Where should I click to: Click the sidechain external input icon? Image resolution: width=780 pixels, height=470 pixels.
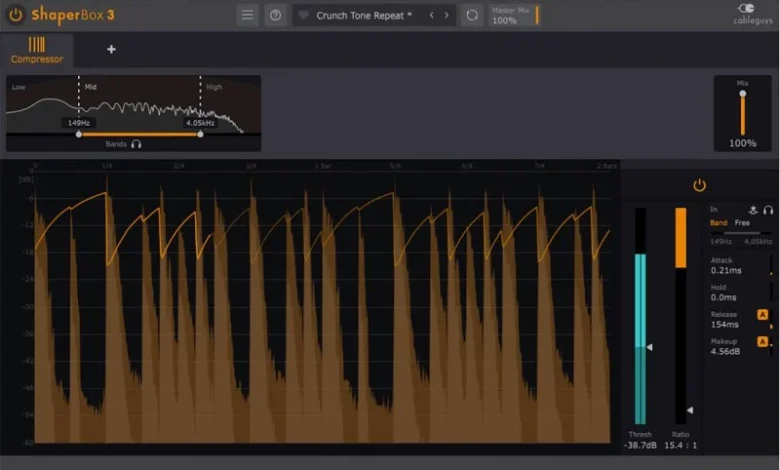(x=752, y=210)
